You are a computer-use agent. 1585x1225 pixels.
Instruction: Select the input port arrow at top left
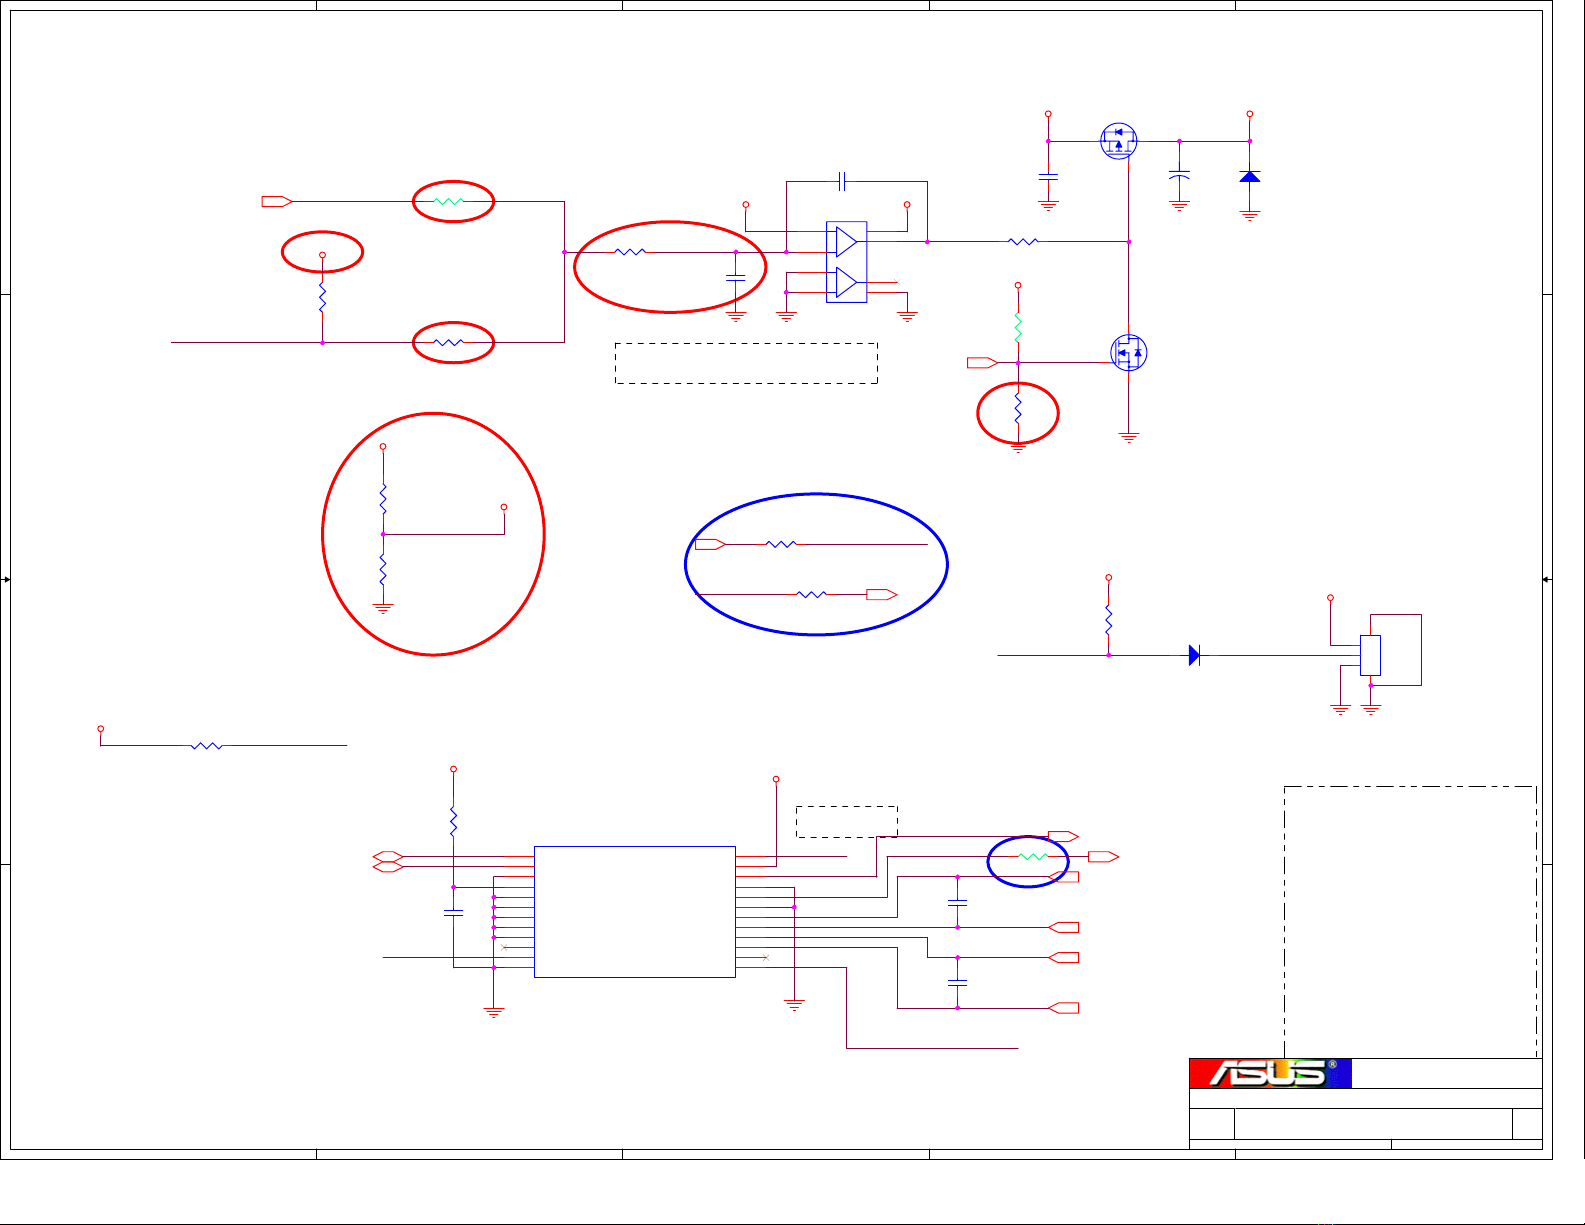(x=277, y=201)
